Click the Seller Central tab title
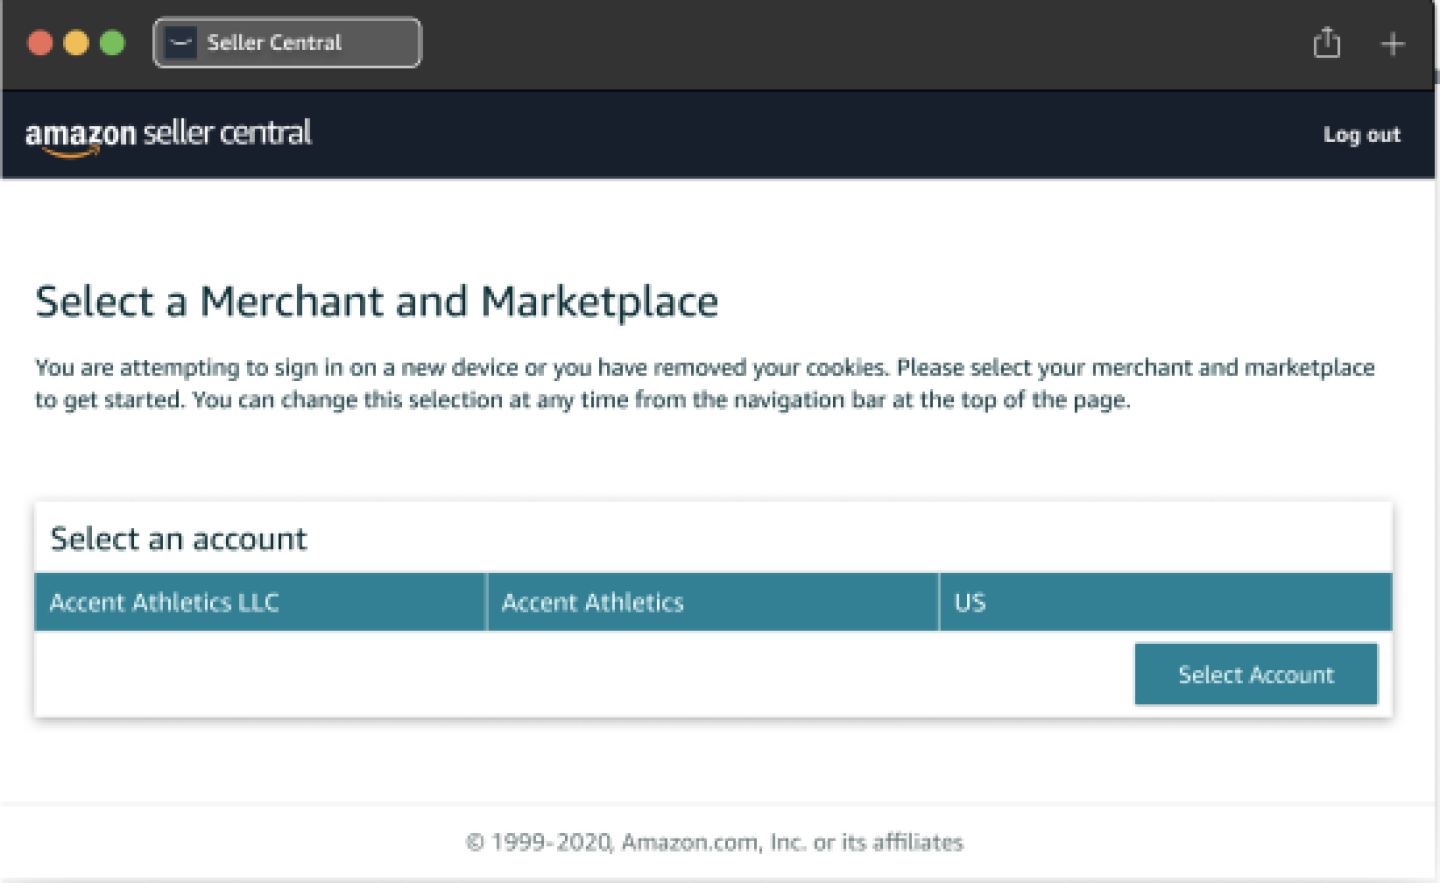Screen dimensions: 1440x883 click(x=274, y=42)
